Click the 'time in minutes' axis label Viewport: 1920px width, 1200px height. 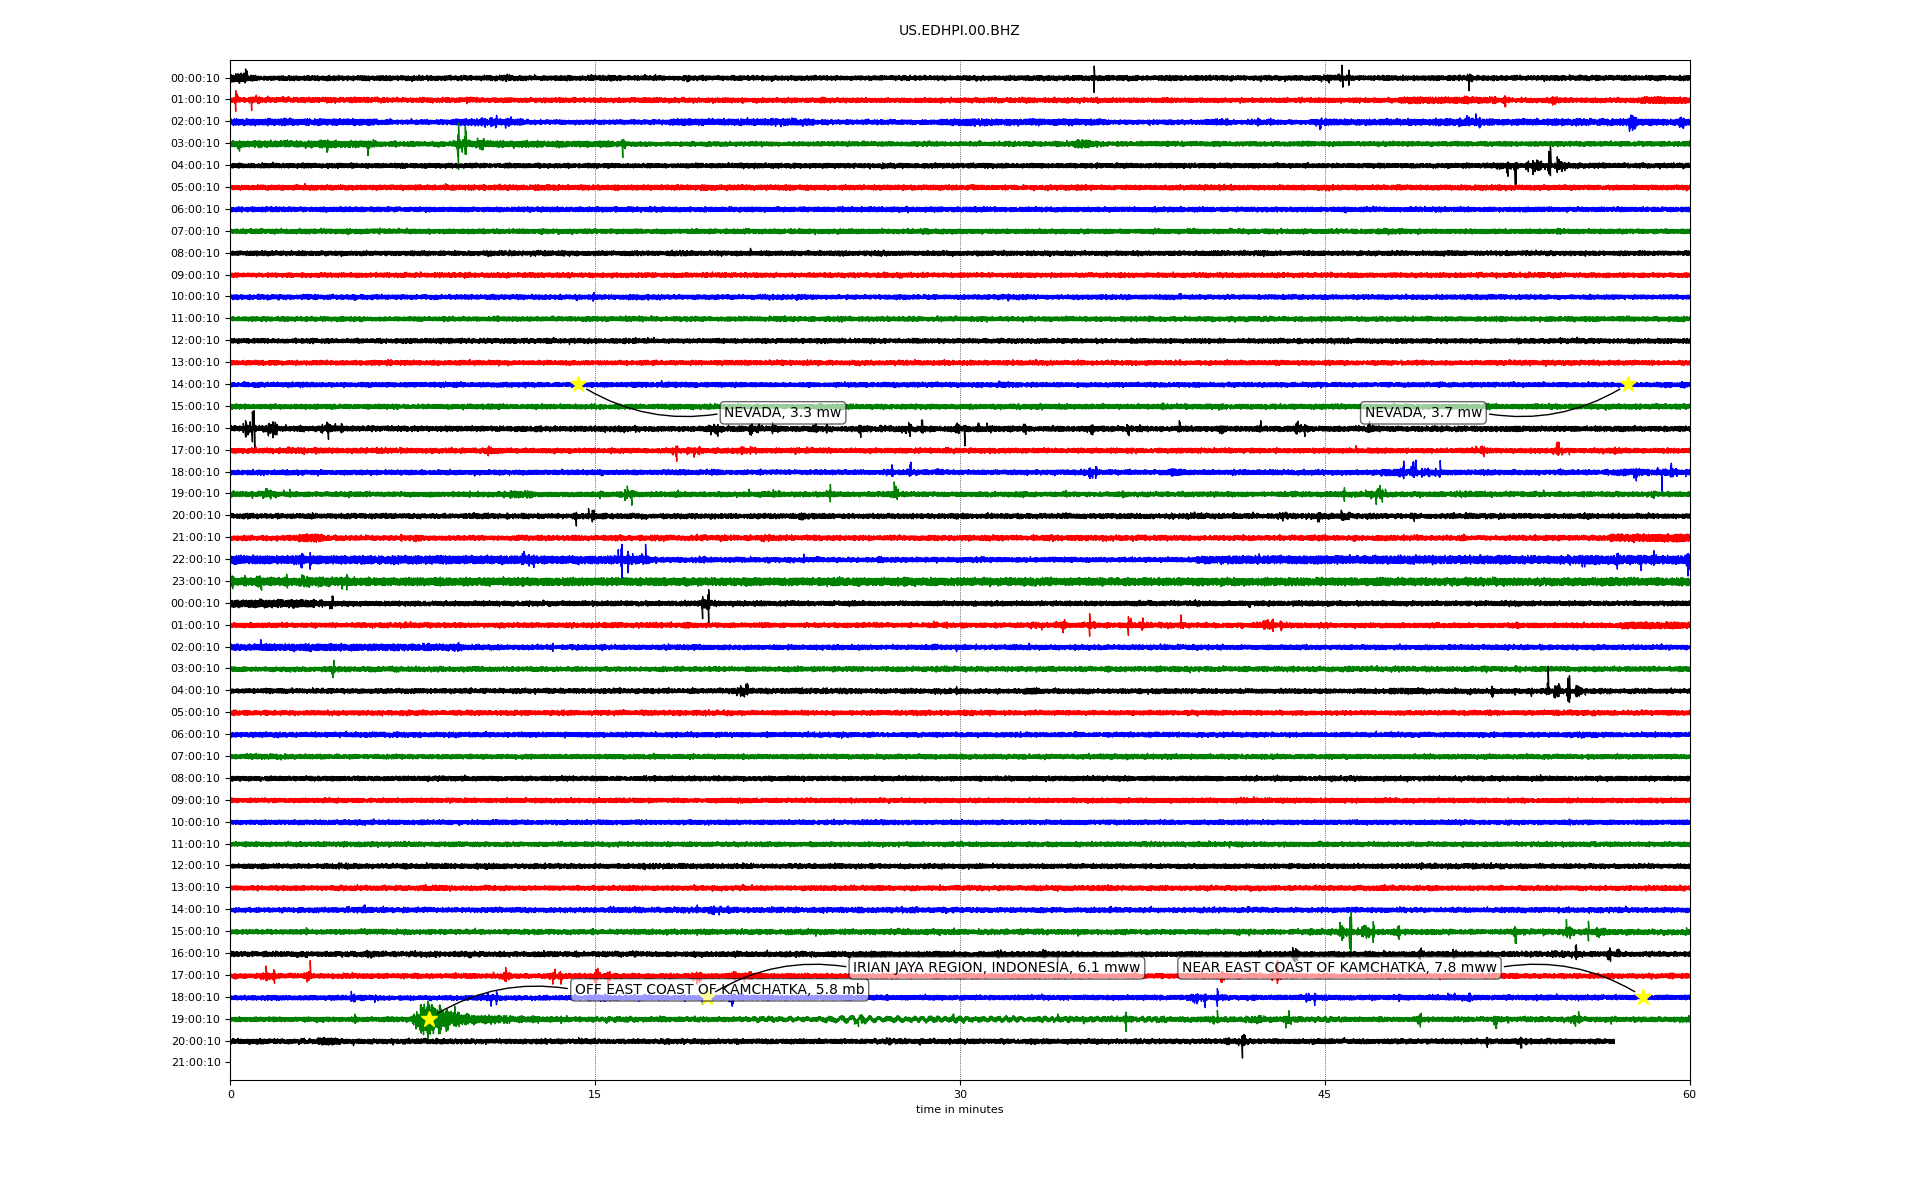[x=959, y=1110]
